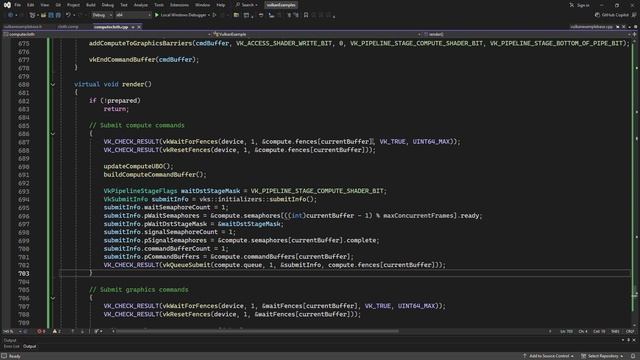Image resolution: width=640 pixels, height=360 pixels.
Task: Click Start Without Debugging hollow play icon
Action: pos(214,15)
